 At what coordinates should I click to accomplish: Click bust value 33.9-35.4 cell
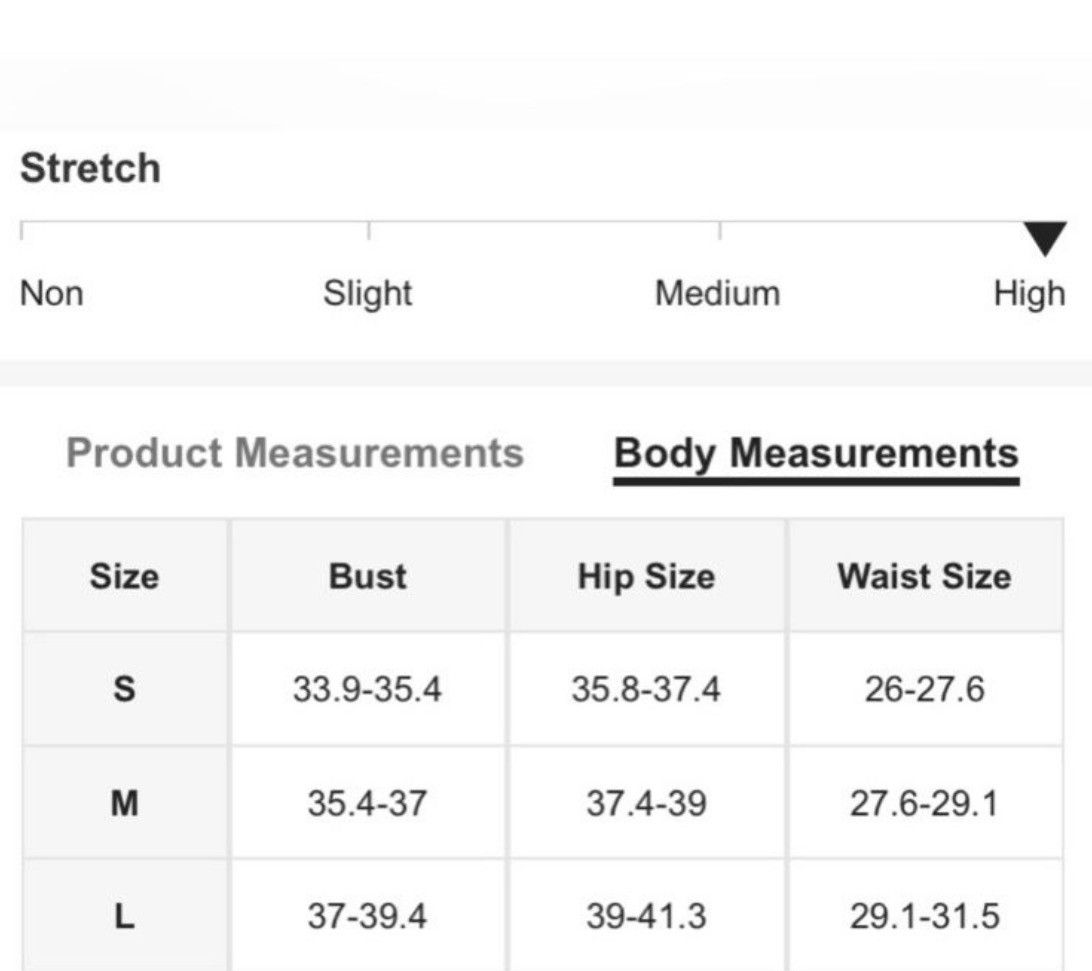click(368, 689)
